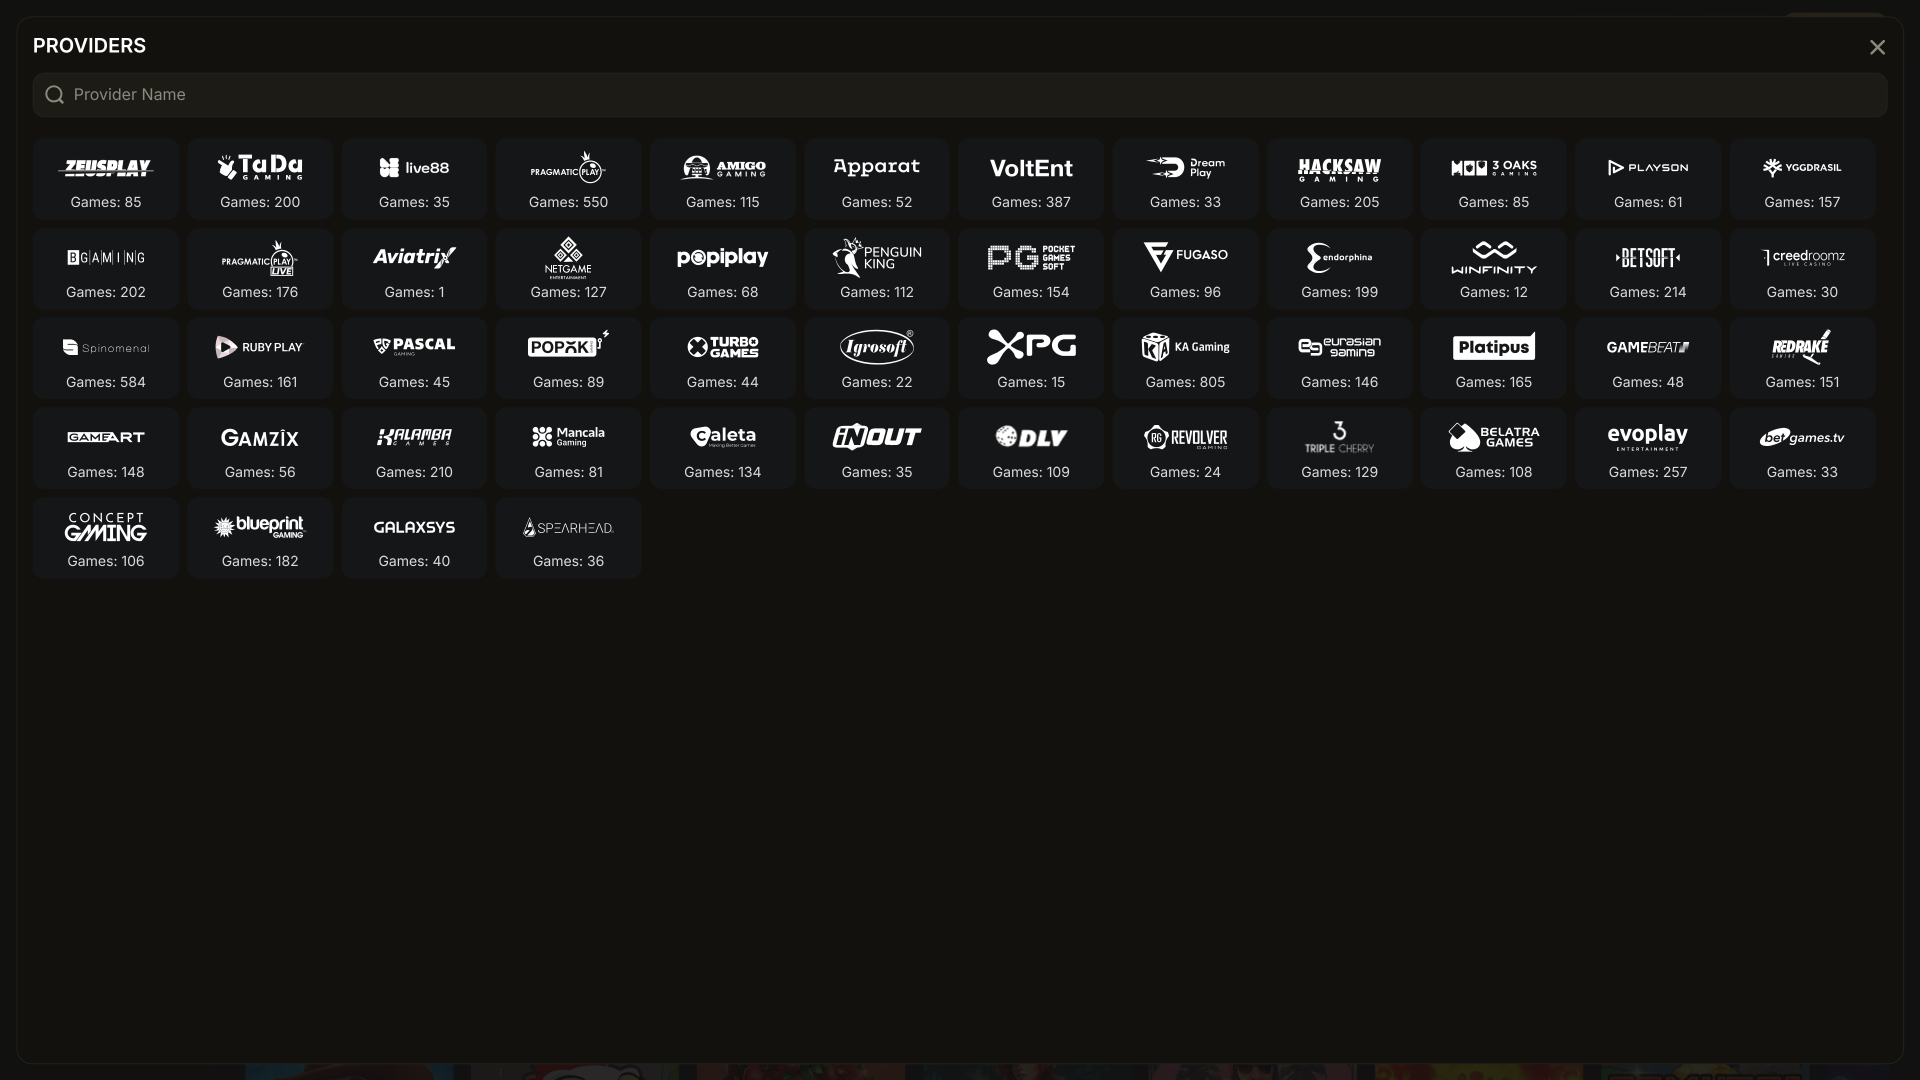Choose the Kalamba Games provider
1920x1080 pixels.
coord(414,449)
